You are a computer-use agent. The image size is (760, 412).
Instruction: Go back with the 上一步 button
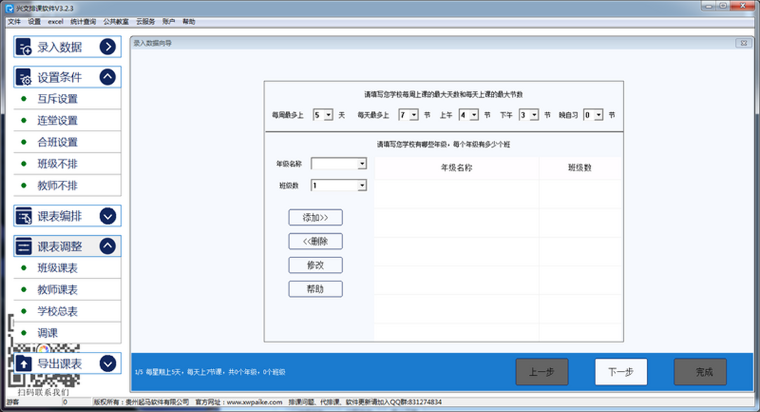pos(542,372)
